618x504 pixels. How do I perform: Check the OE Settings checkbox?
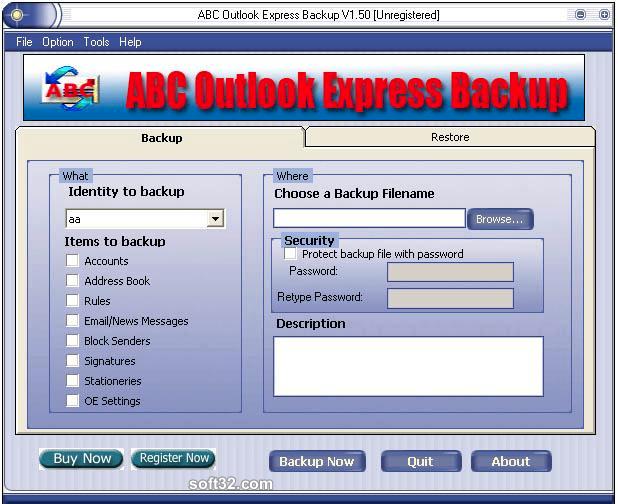click(x=73, y=401)
